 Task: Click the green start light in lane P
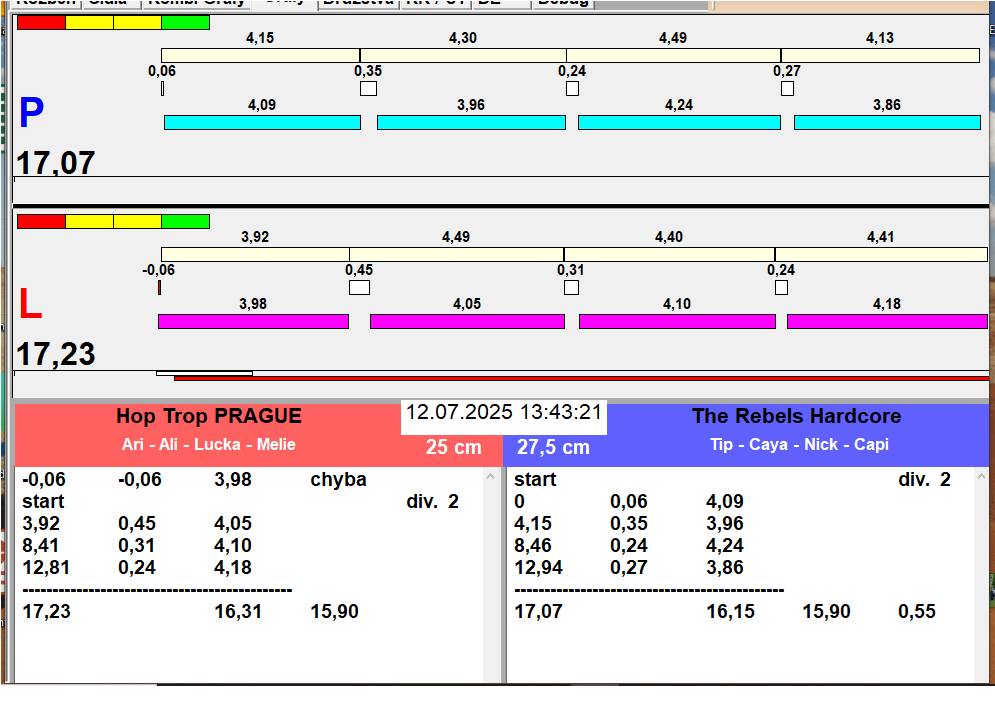pyautogui.click(x=185, y=22)
